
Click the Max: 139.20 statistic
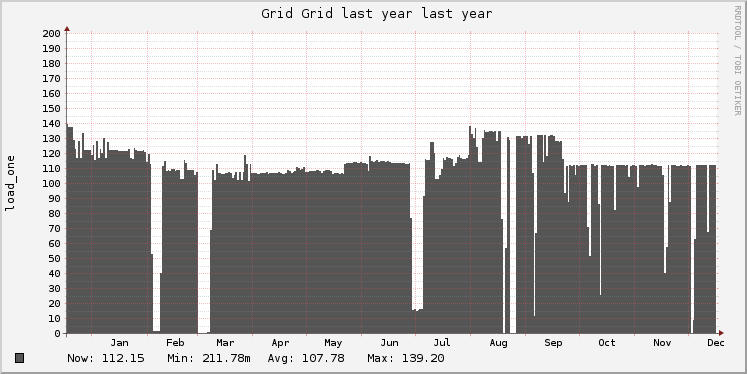405,358
